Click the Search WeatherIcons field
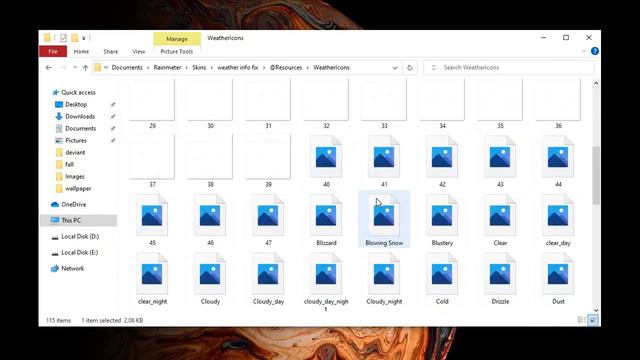Image resolution: width=640 pixels, height=360 pixels. pyautogui.click(x=509, y=68)
